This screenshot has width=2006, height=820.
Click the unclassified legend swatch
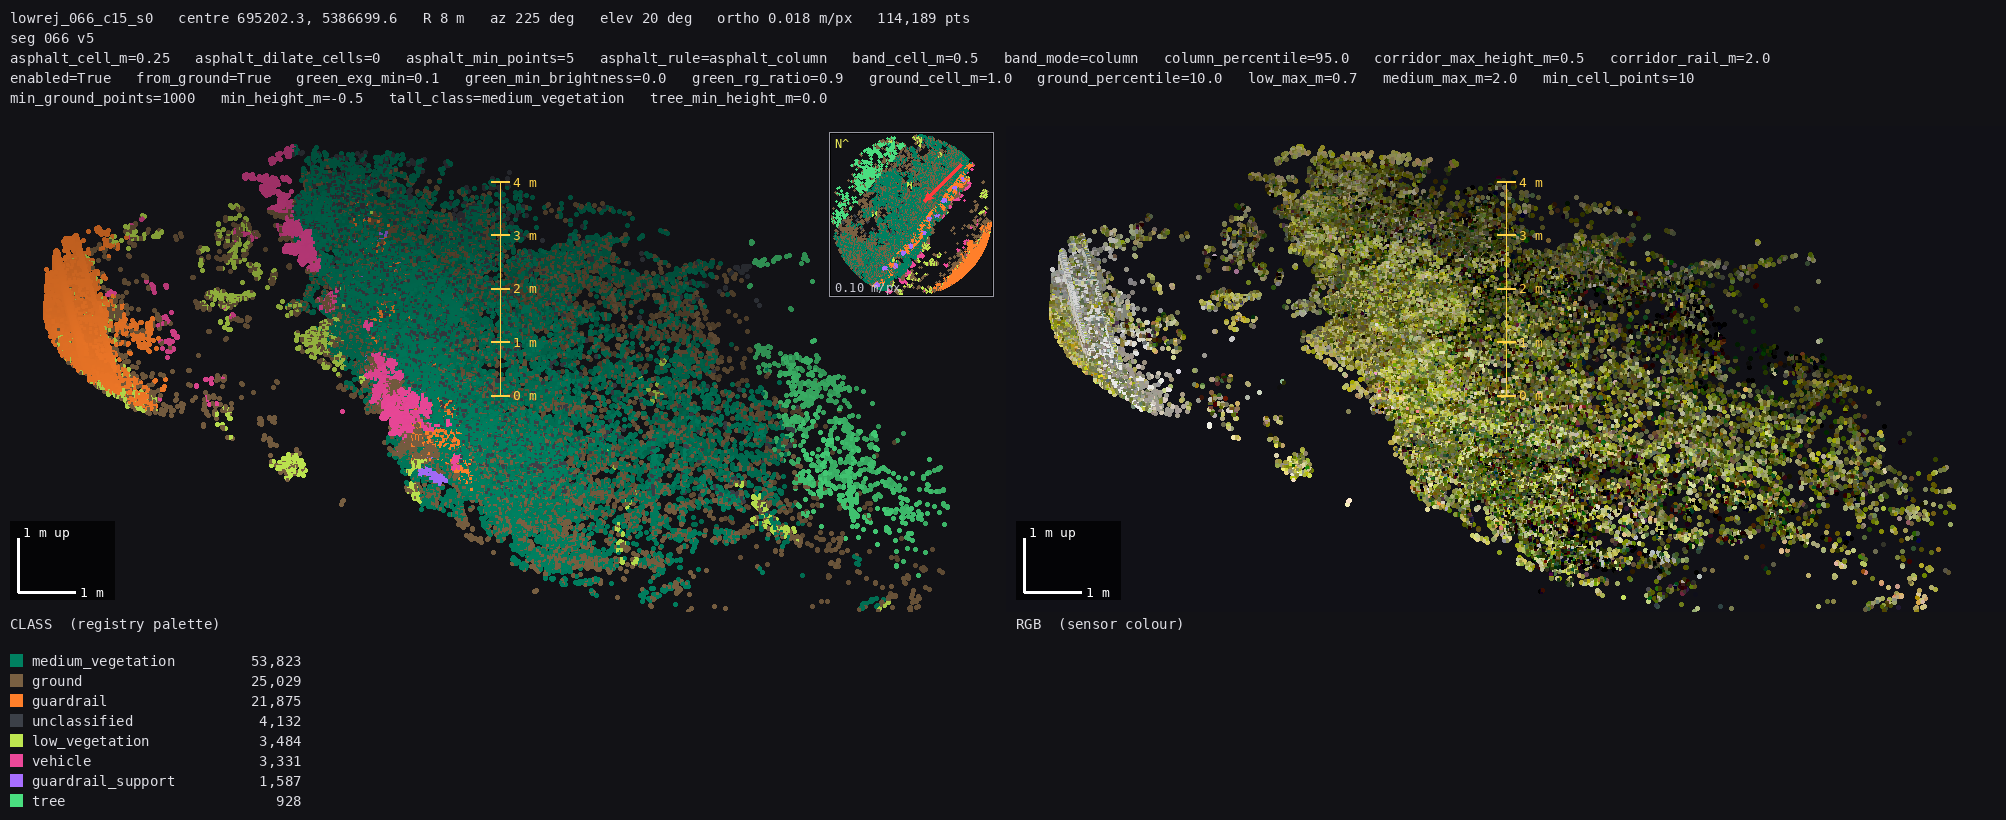coord(16,721)
